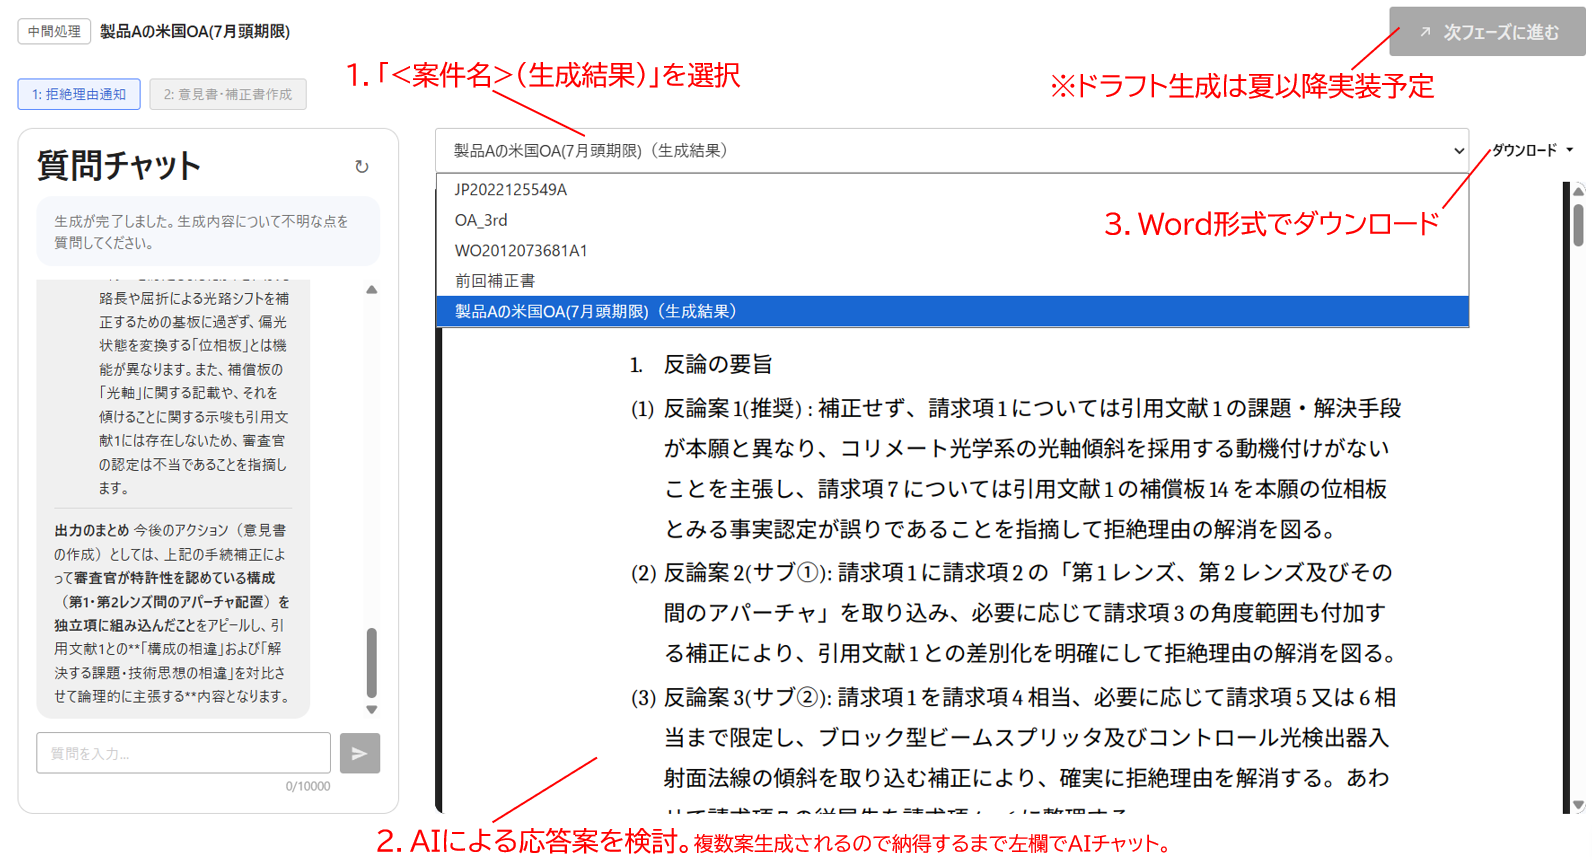Select 前回補正書 from the list
This screenshot has height=860, width=1592.
pyautogui.click(x=952, y=281)
